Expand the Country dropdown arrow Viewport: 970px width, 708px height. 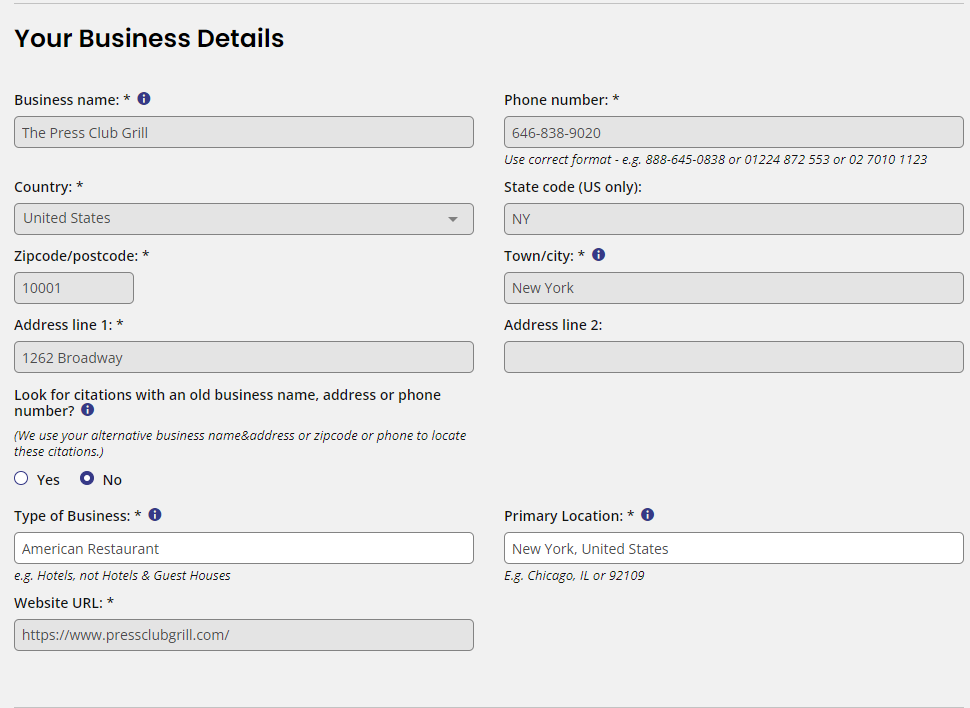[453, 219]
